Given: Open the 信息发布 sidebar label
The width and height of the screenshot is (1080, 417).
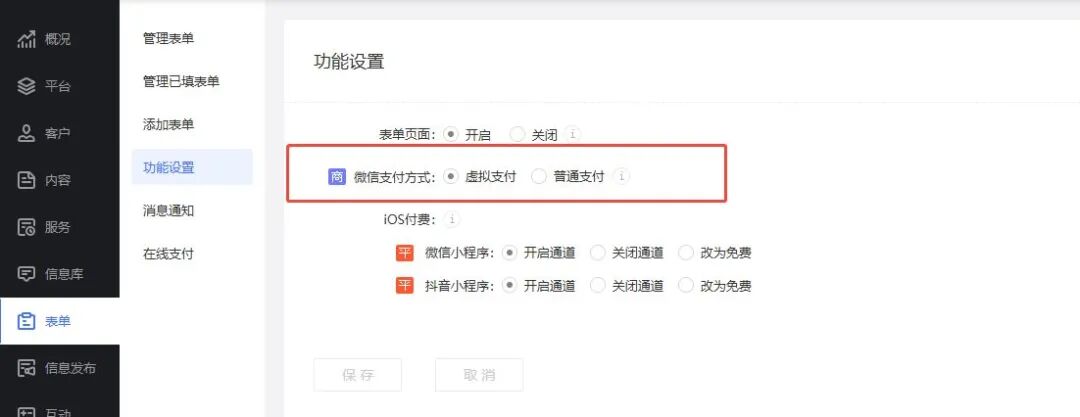Looking at the screenshot, I should [70, 368].
